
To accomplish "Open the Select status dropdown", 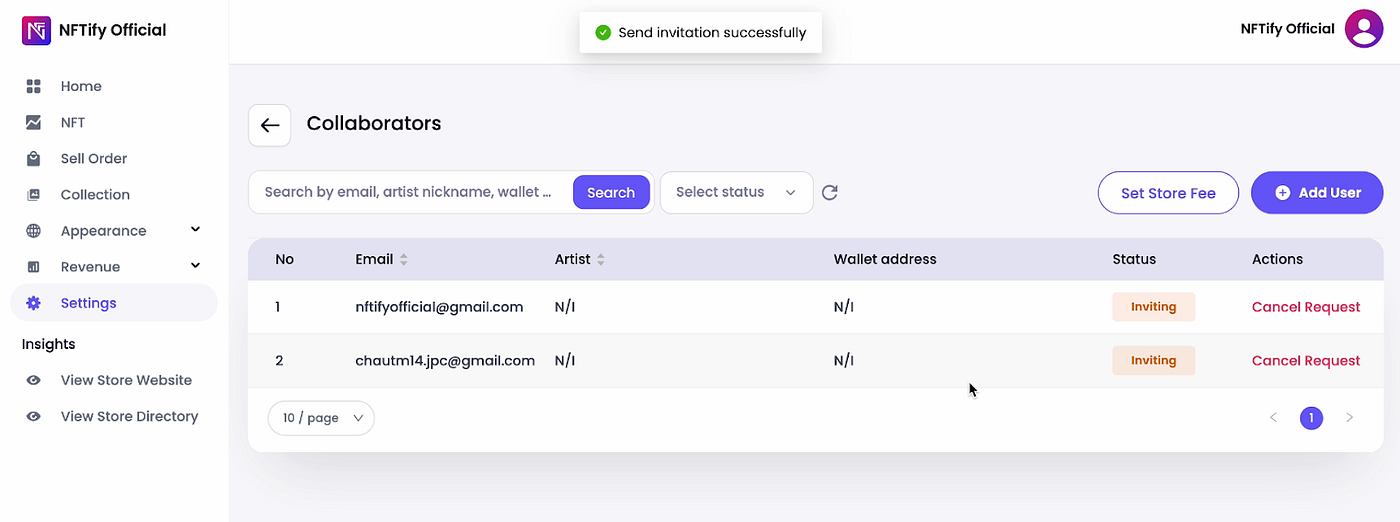I will 736,192.
